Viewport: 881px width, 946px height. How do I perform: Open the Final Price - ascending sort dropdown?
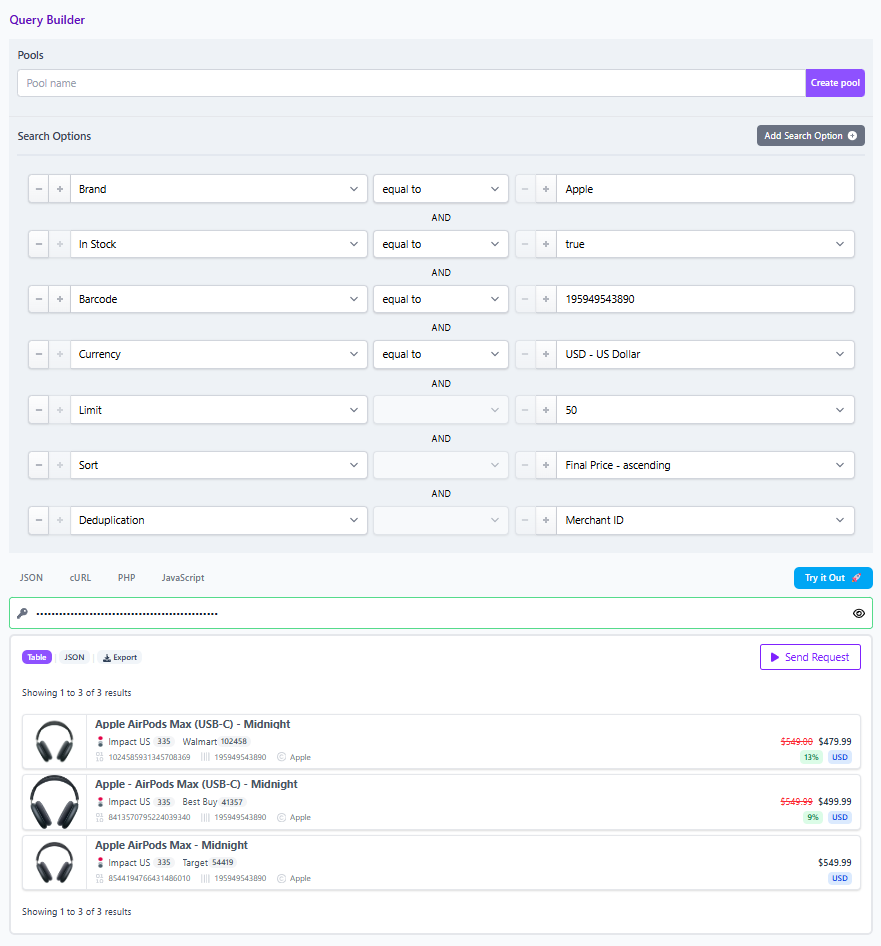pyautogui.click(x=705, y=465)
